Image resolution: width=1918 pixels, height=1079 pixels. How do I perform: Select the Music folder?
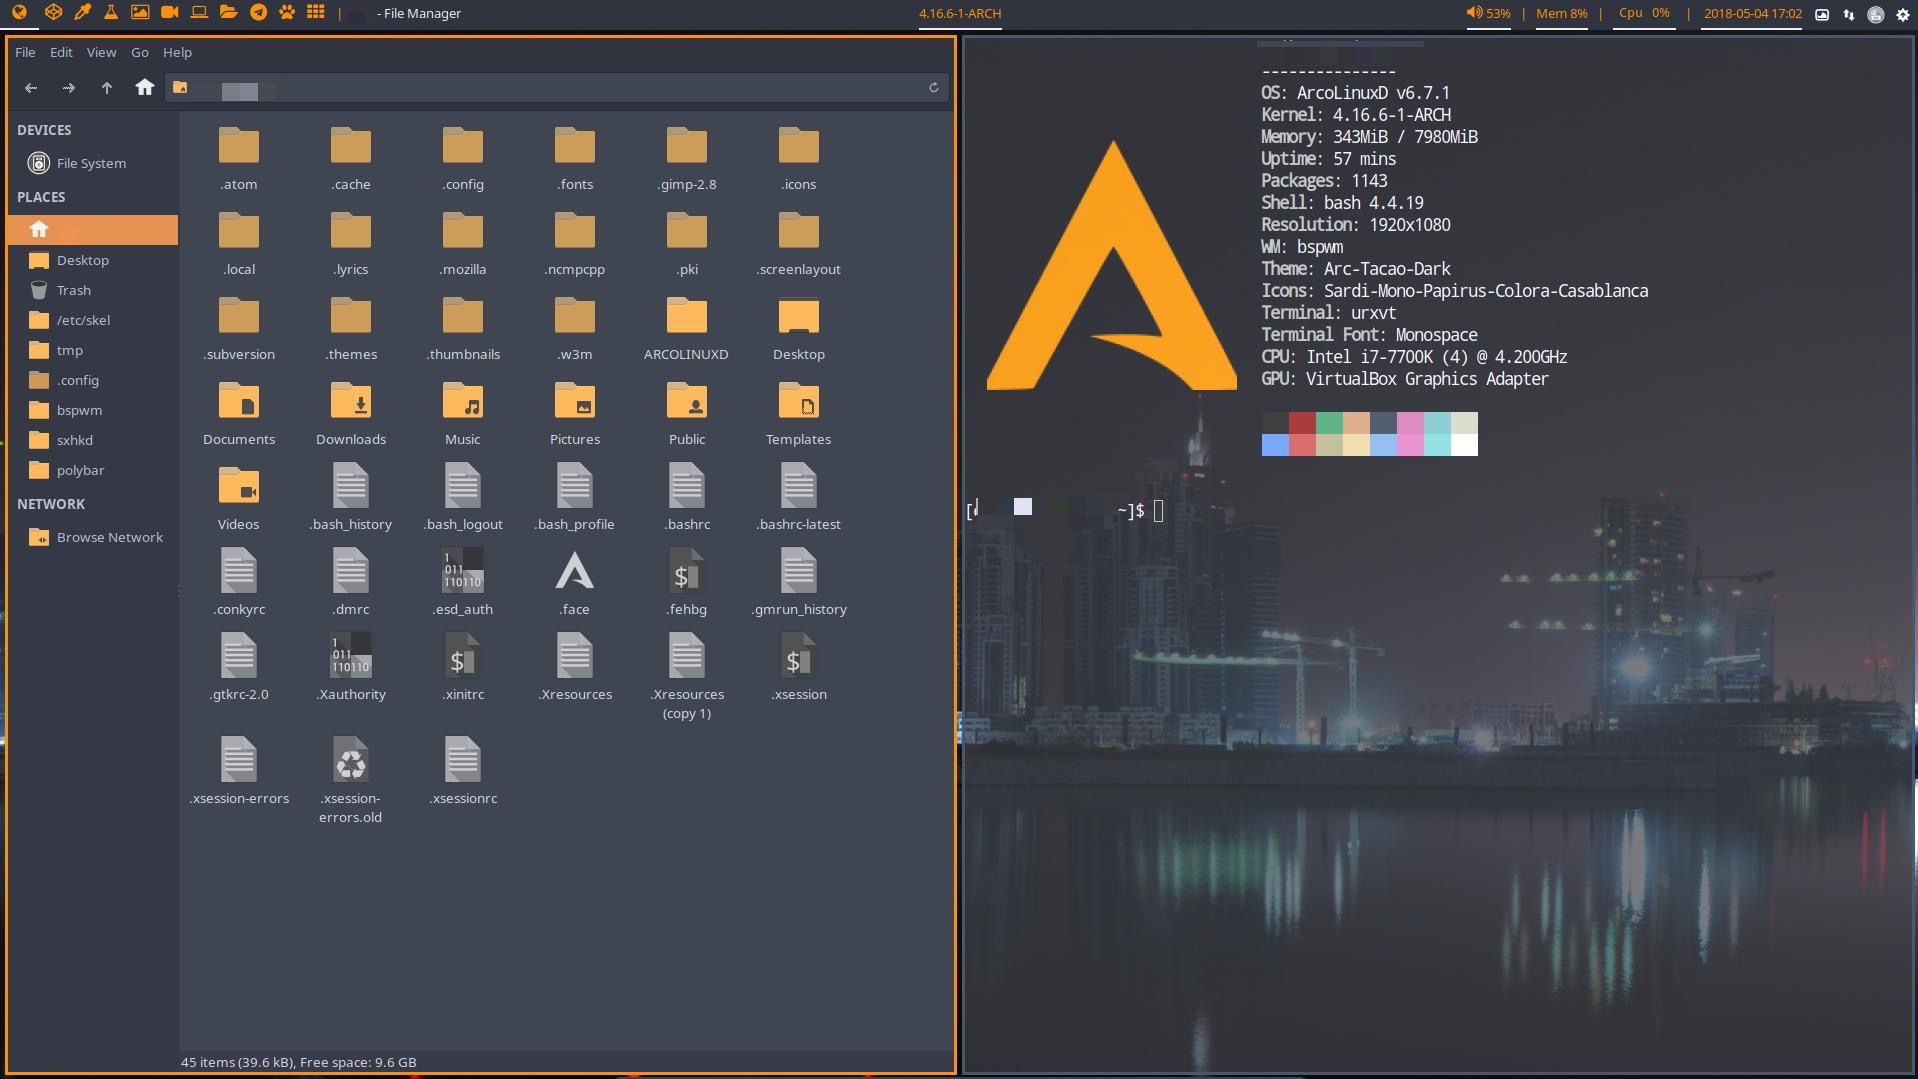click(463, 414)
